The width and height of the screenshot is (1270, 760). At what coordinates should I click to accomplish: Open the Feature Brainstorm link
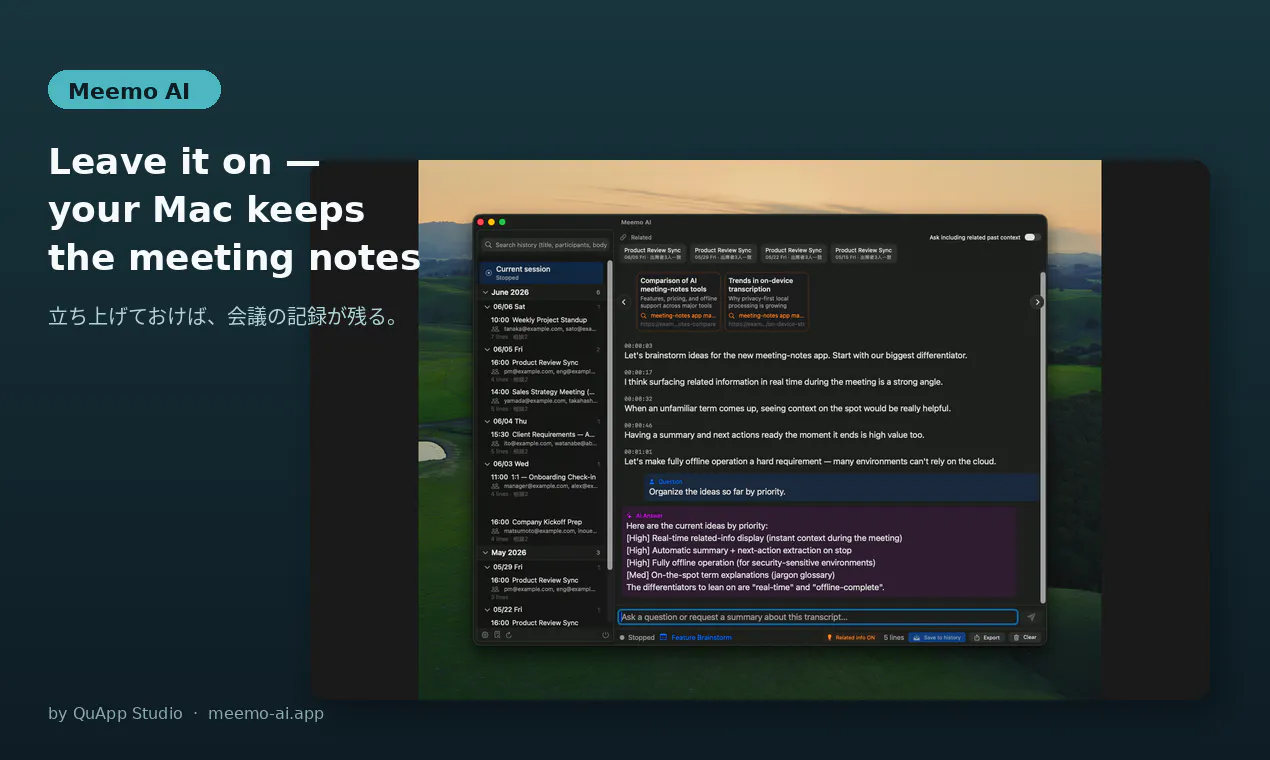[x=701, y=637]
